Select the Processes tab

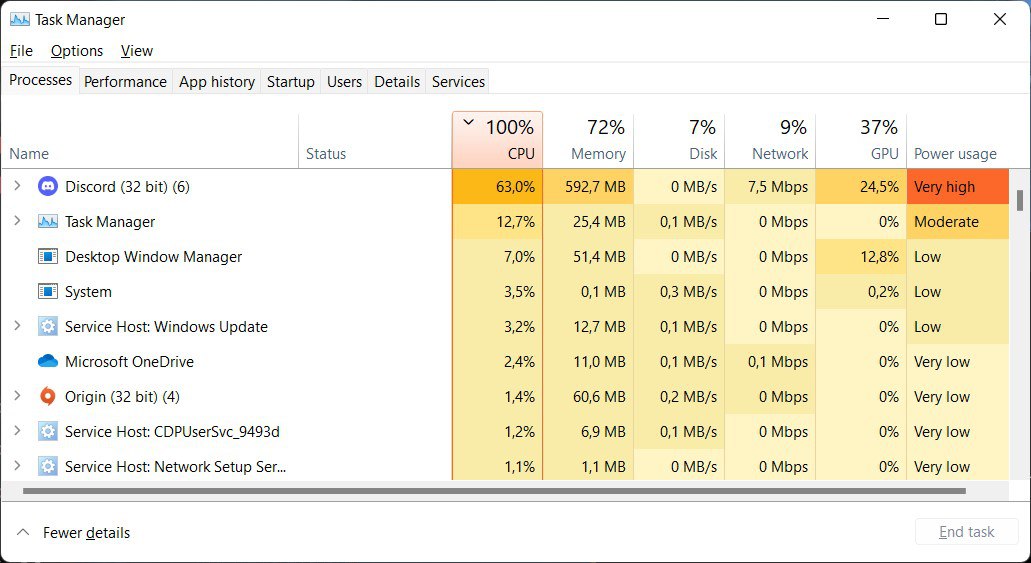coord(40,80)
